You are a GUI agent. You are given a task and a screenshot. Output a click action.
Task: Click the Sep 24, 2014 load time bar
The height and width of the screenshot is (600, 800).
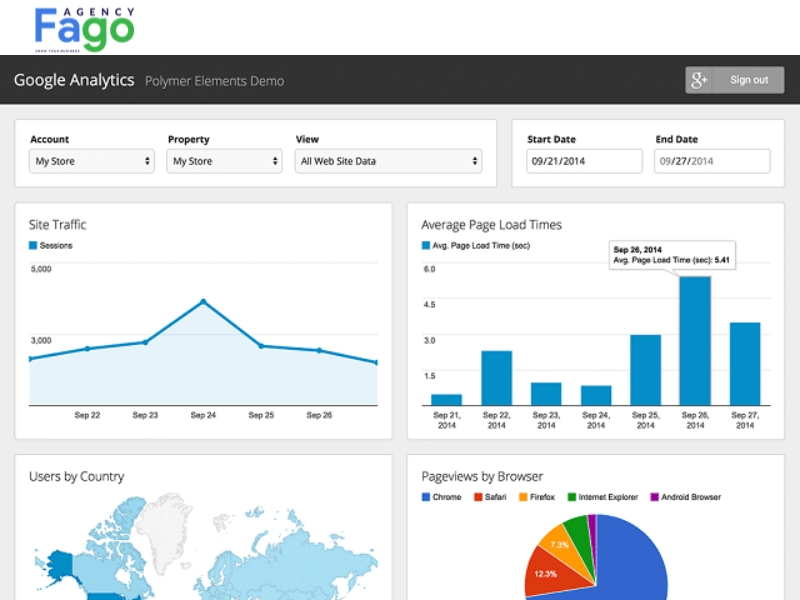596,395
